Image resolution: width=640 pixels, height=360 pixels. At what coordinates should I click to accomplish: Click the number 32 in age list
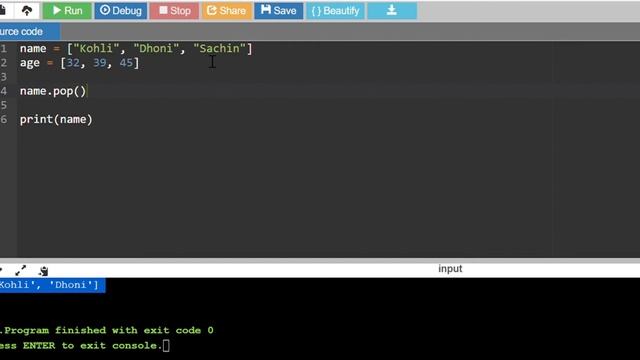(73, 63)
